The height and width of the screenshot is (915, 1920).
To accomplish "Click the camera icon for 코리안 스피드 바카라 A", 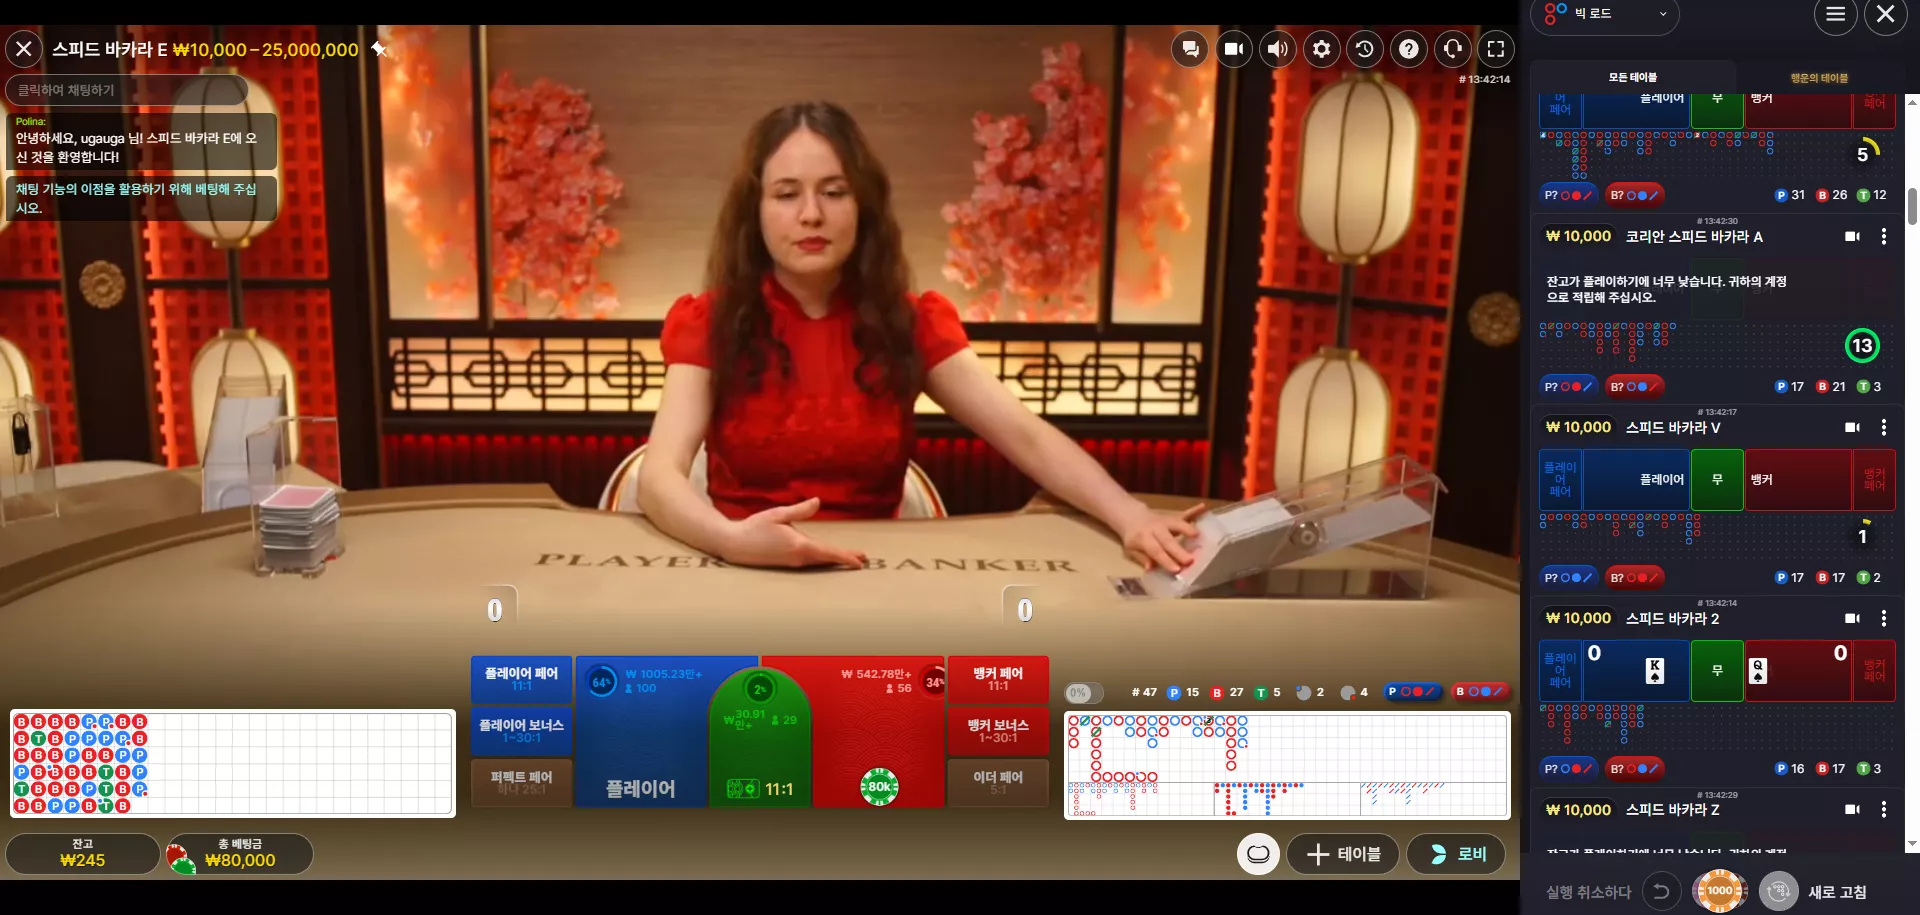I will coord(1852,237).
